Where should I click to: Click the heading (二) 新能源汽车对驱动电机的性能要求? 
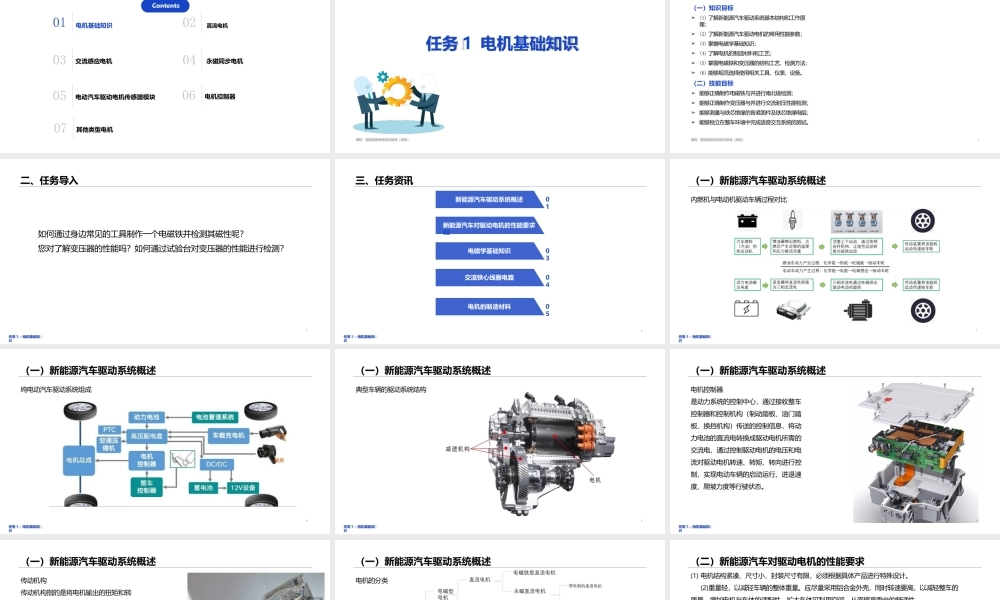point(779,562)
